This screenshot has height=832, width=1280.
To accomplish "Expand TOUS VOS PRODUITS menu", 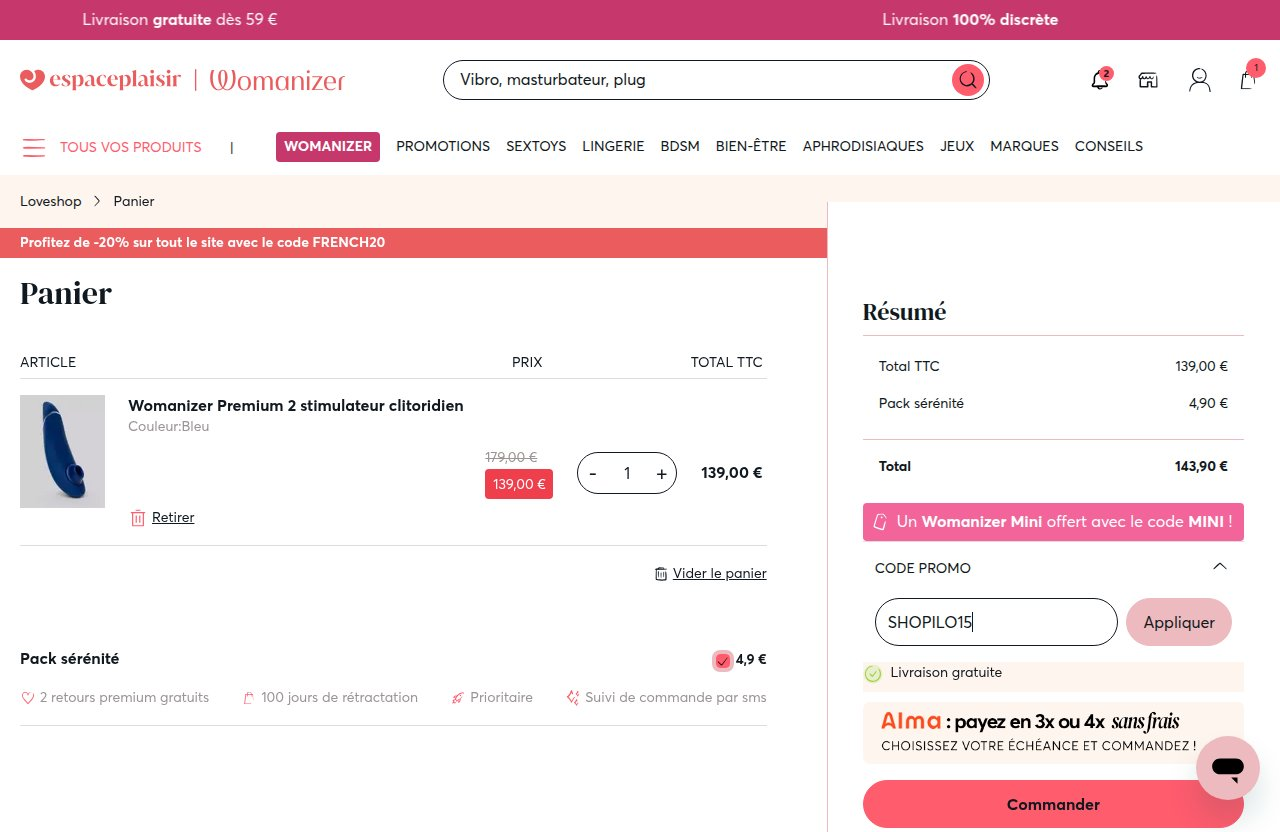I will pos(130,147).
